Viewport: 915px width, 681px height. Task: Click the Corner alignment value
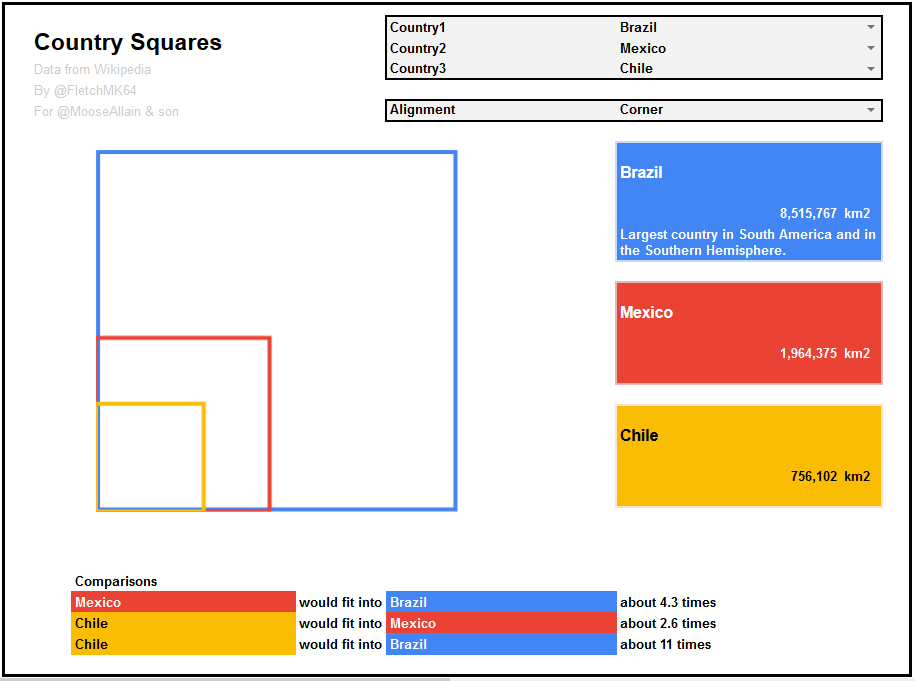641,110
